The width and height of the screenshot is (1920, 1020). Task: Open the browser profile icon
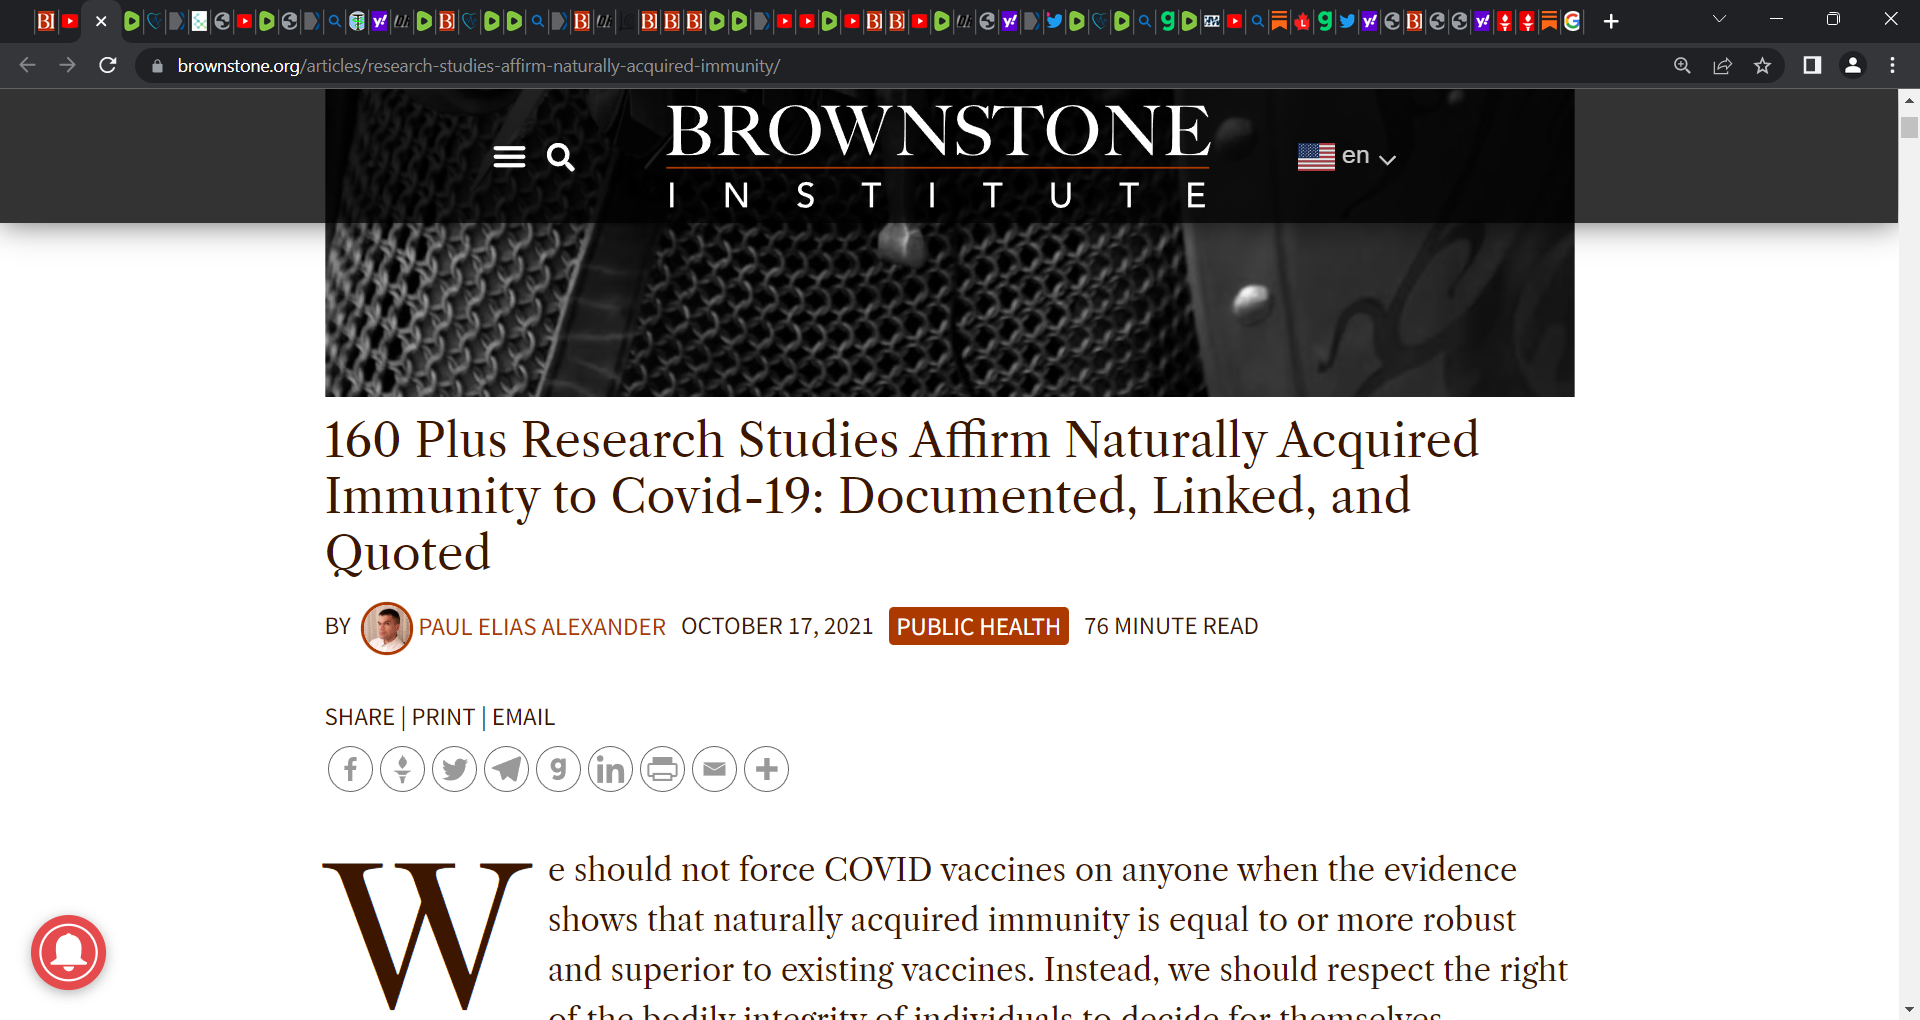click(1853, 65)
